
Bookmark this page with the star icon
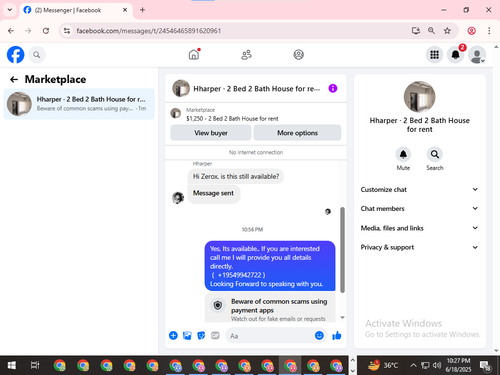coord(447,31)
